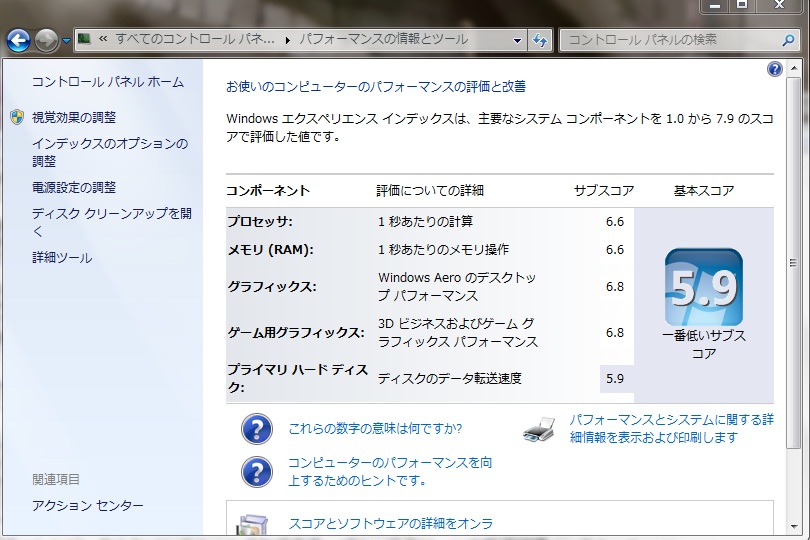The height and width of the screenshot is (540, 810).
Task: Open アクション センター link
Action: 88,505
